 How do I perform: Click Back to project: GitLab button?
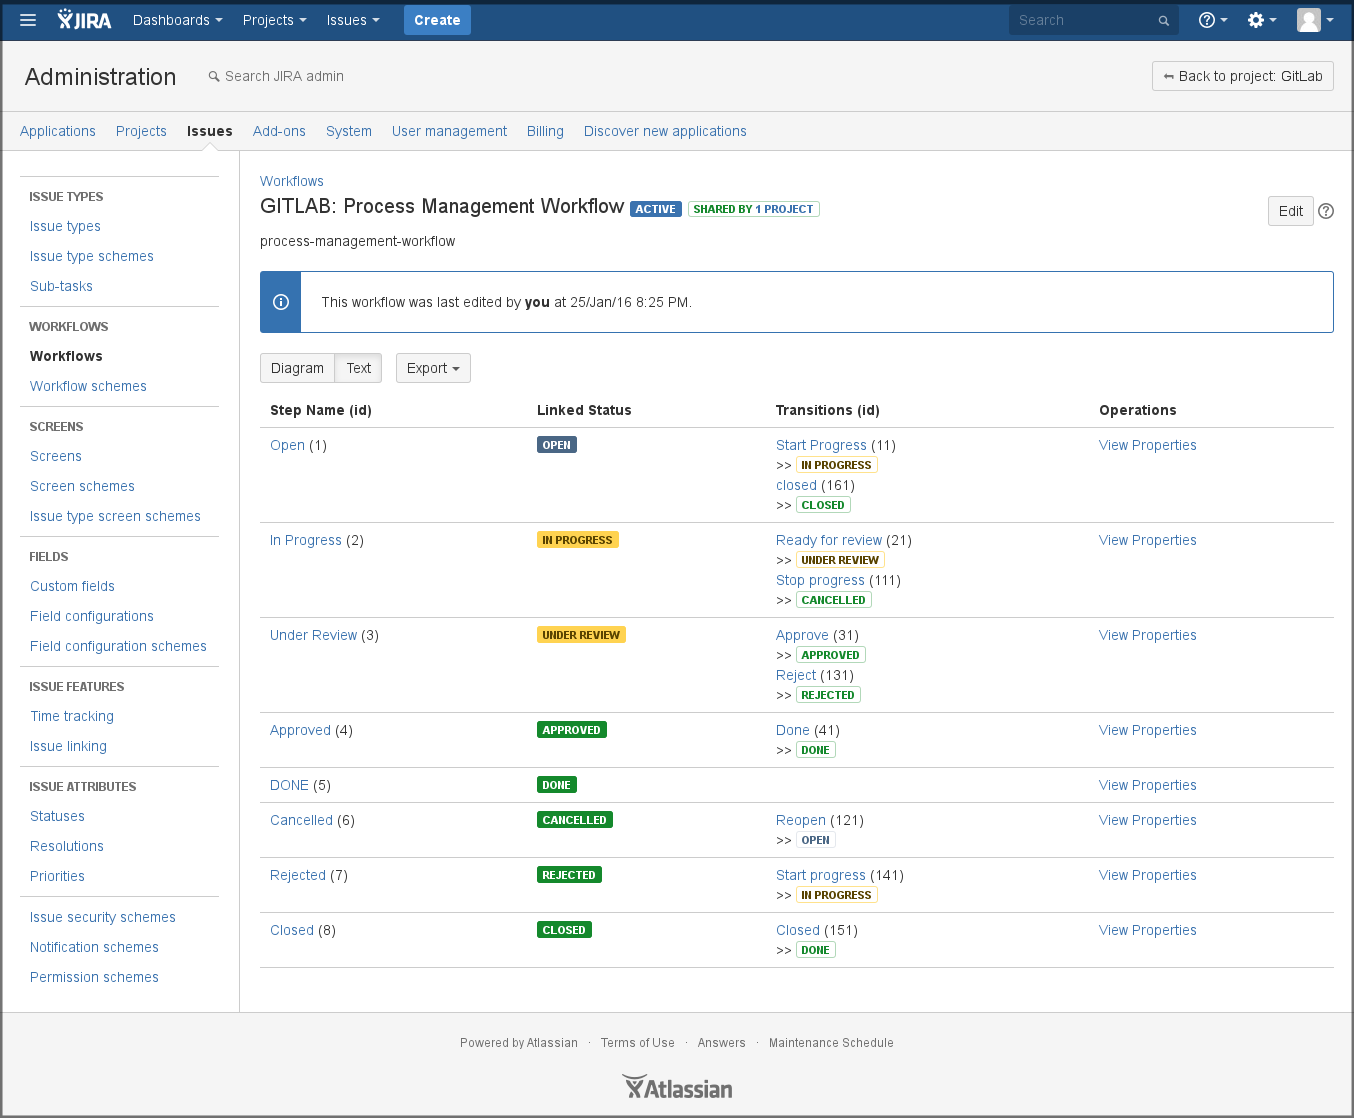pos(1242,76)
